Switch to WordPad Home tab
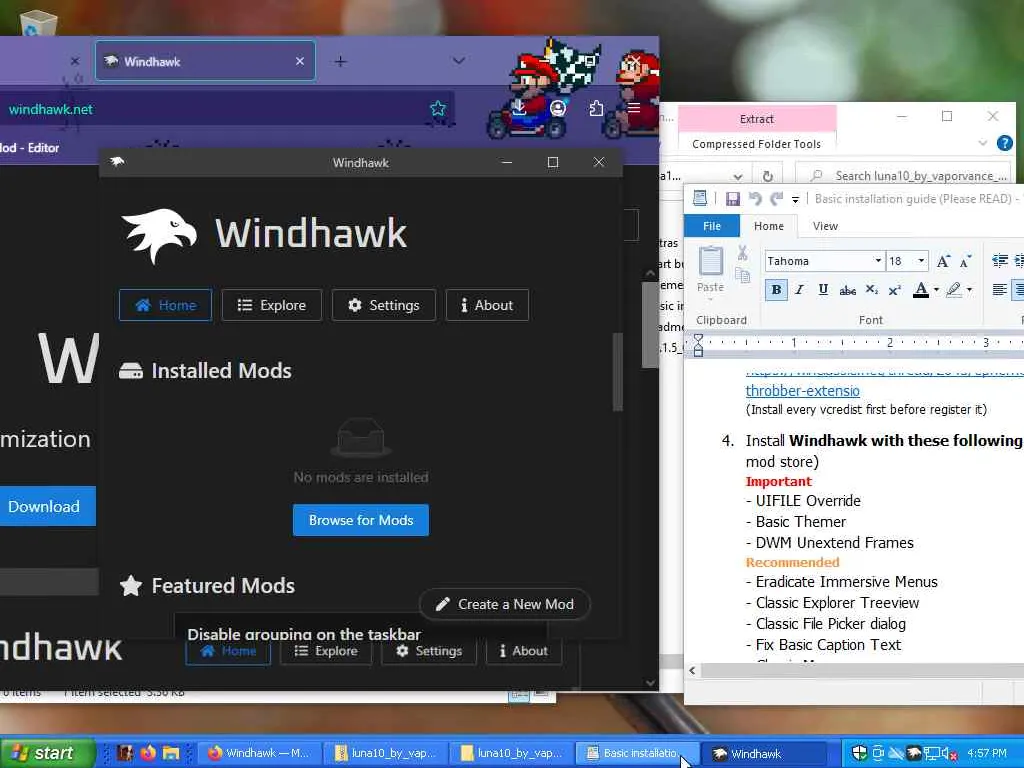Viewport: 1024px width, 768px height. [769, 226]
